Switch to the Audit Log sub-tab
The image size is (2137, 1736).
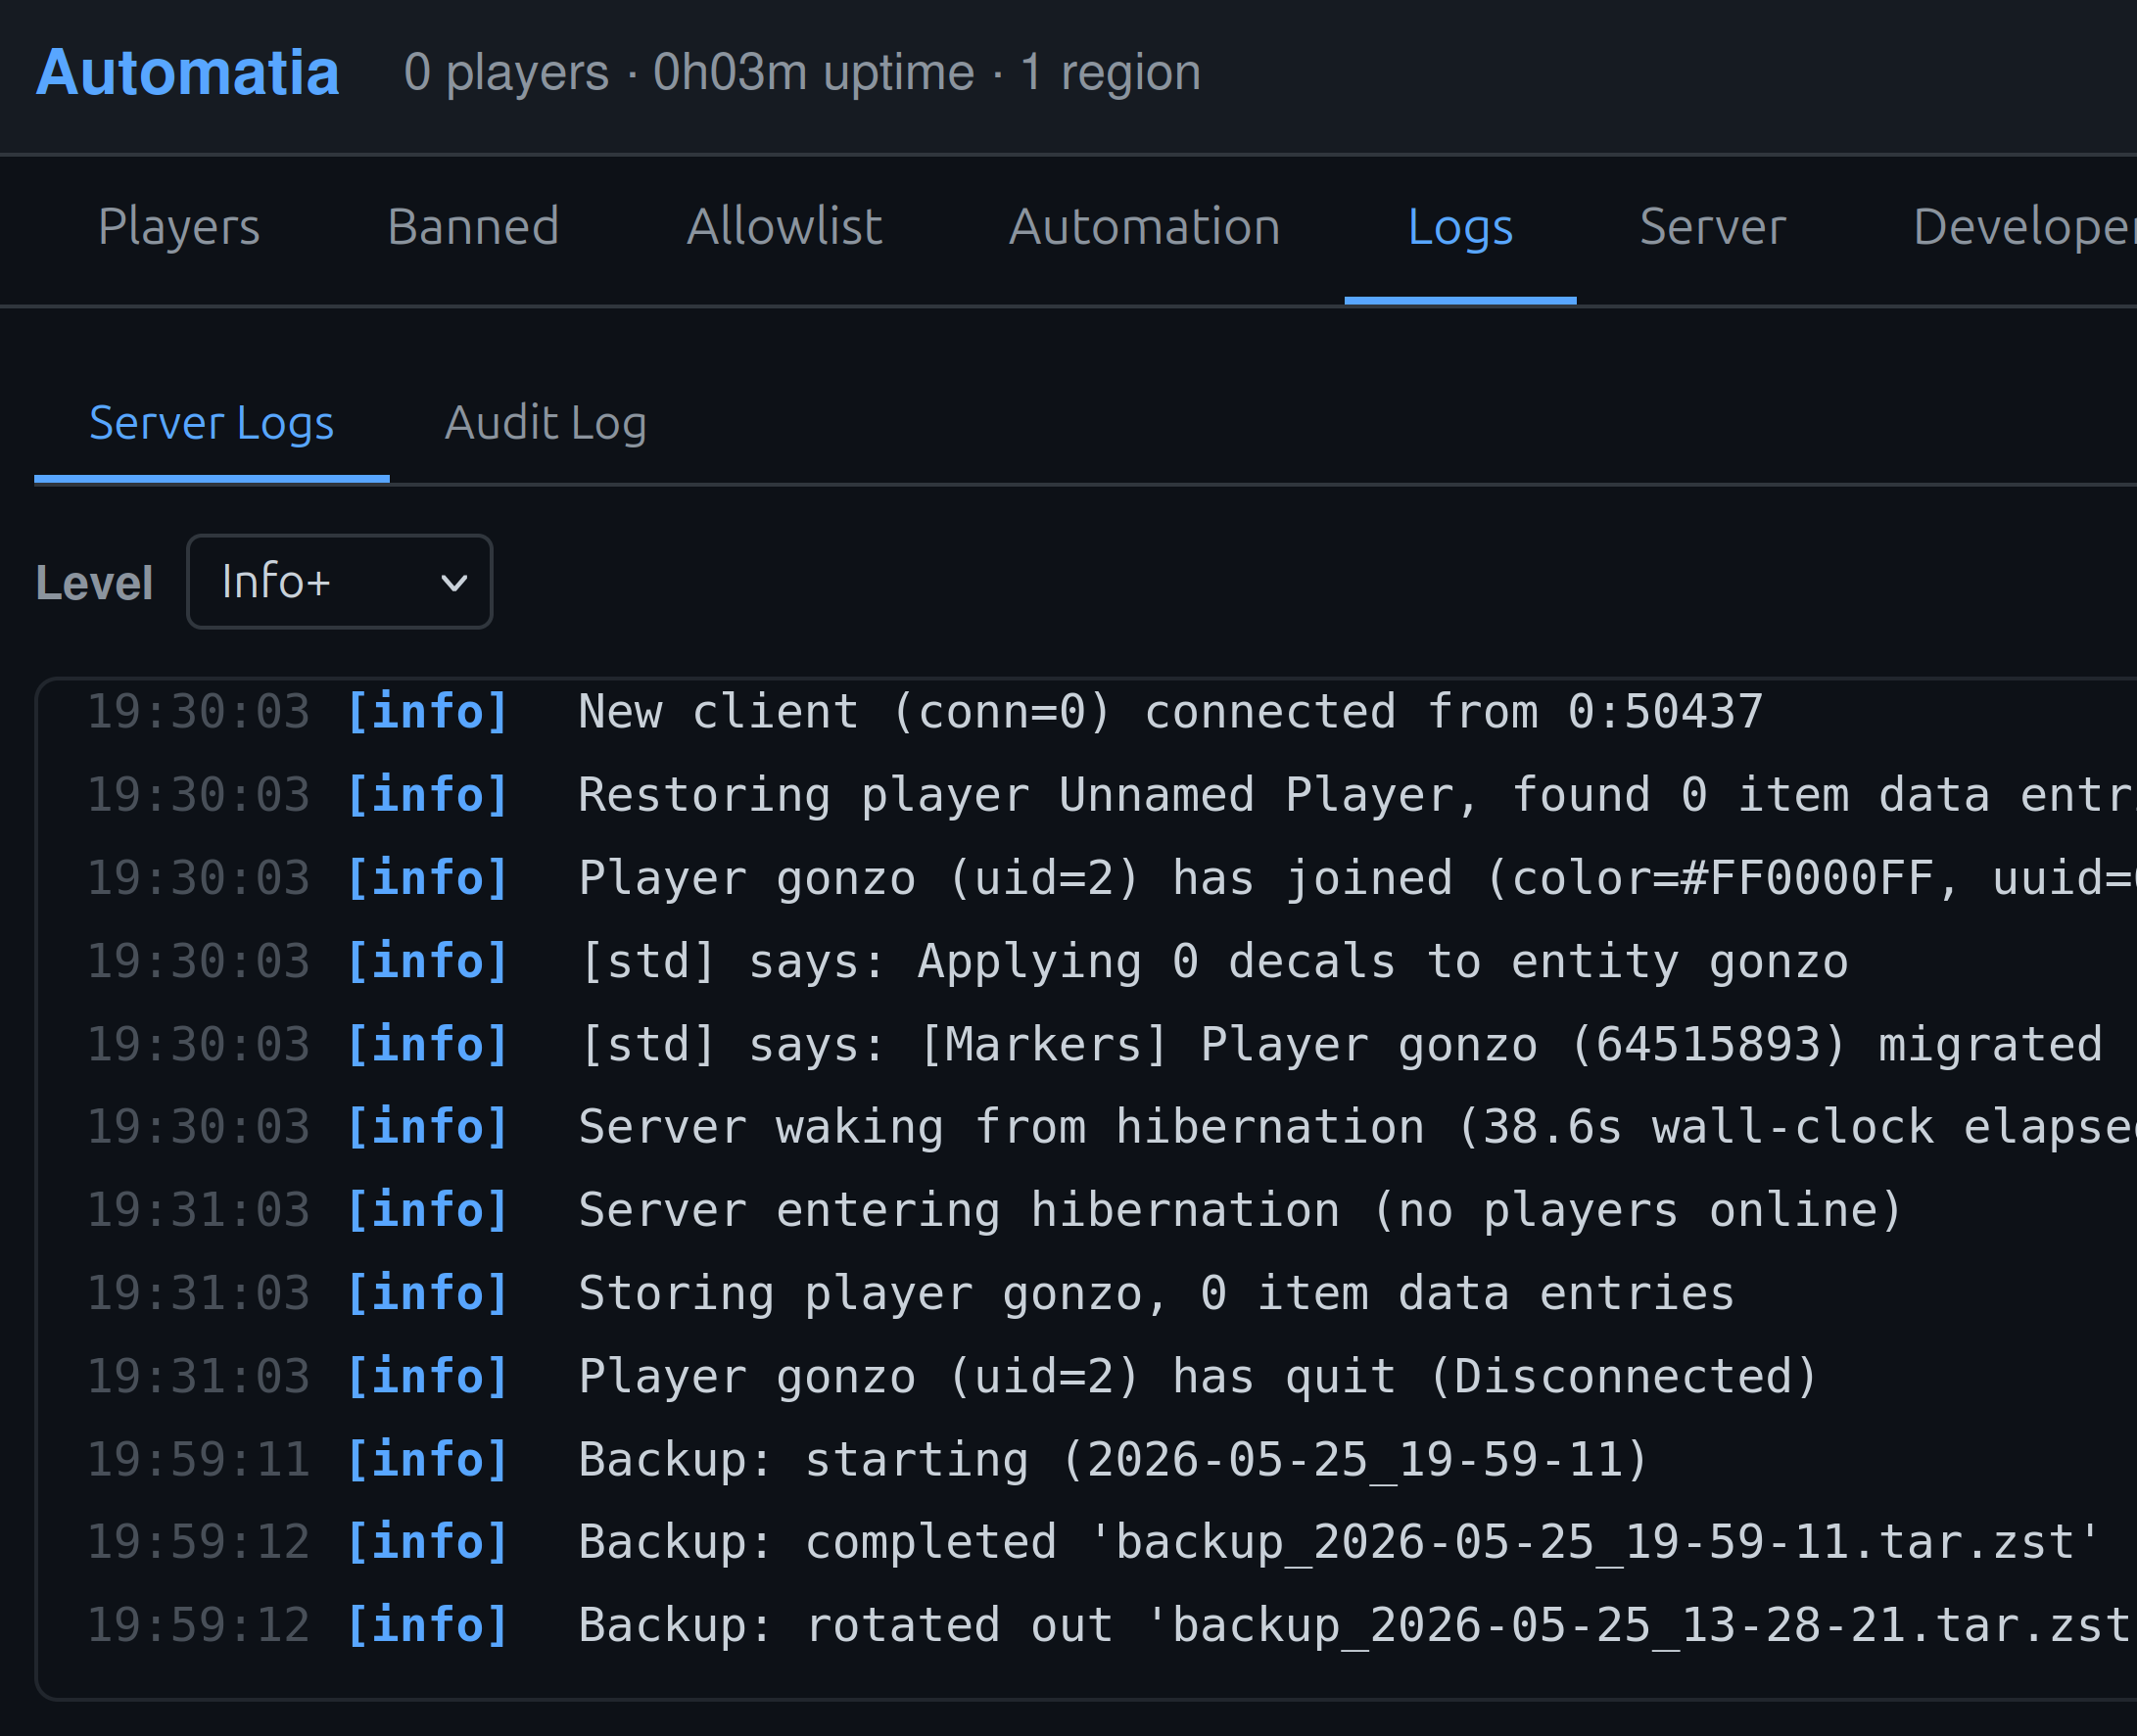pos(545,423)
